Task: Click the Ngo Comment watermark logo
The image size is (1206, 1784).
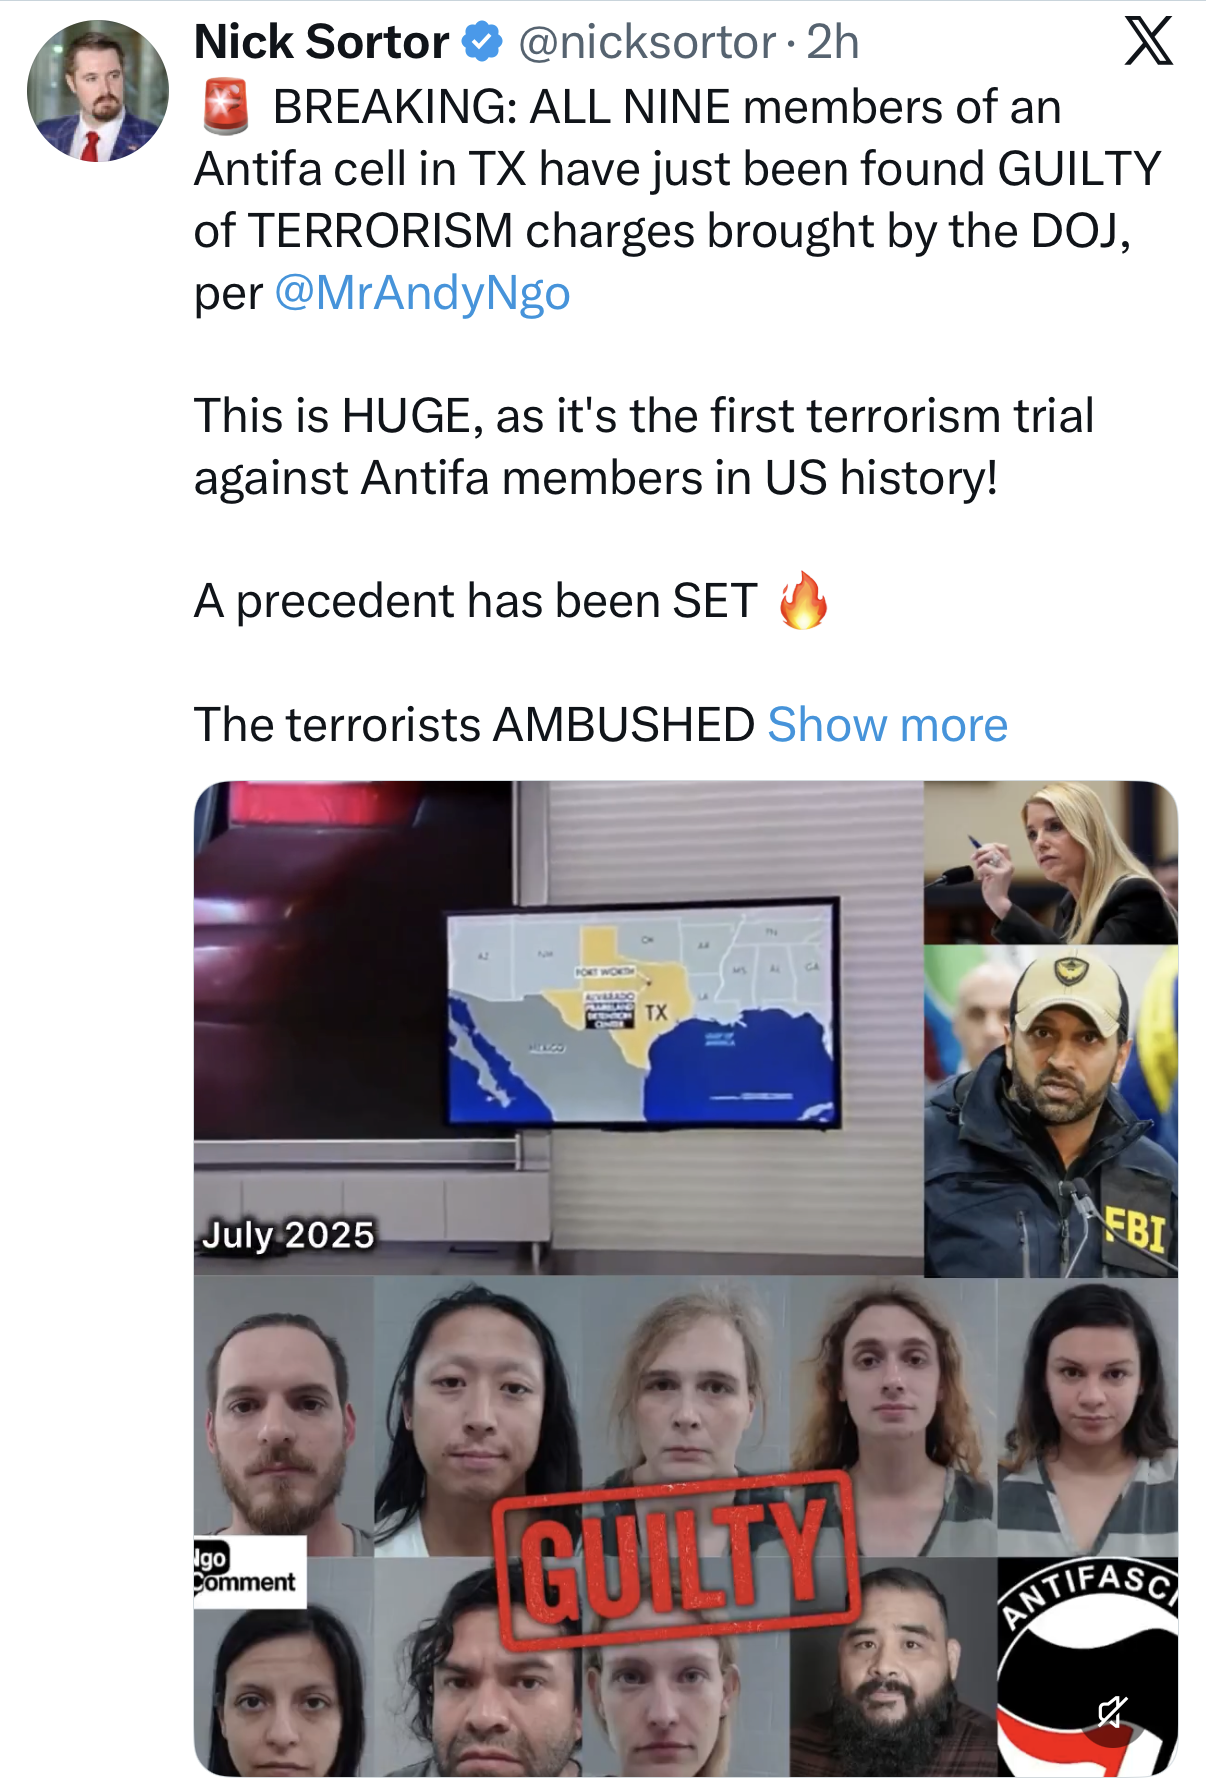Action: tap(249, 1571)
